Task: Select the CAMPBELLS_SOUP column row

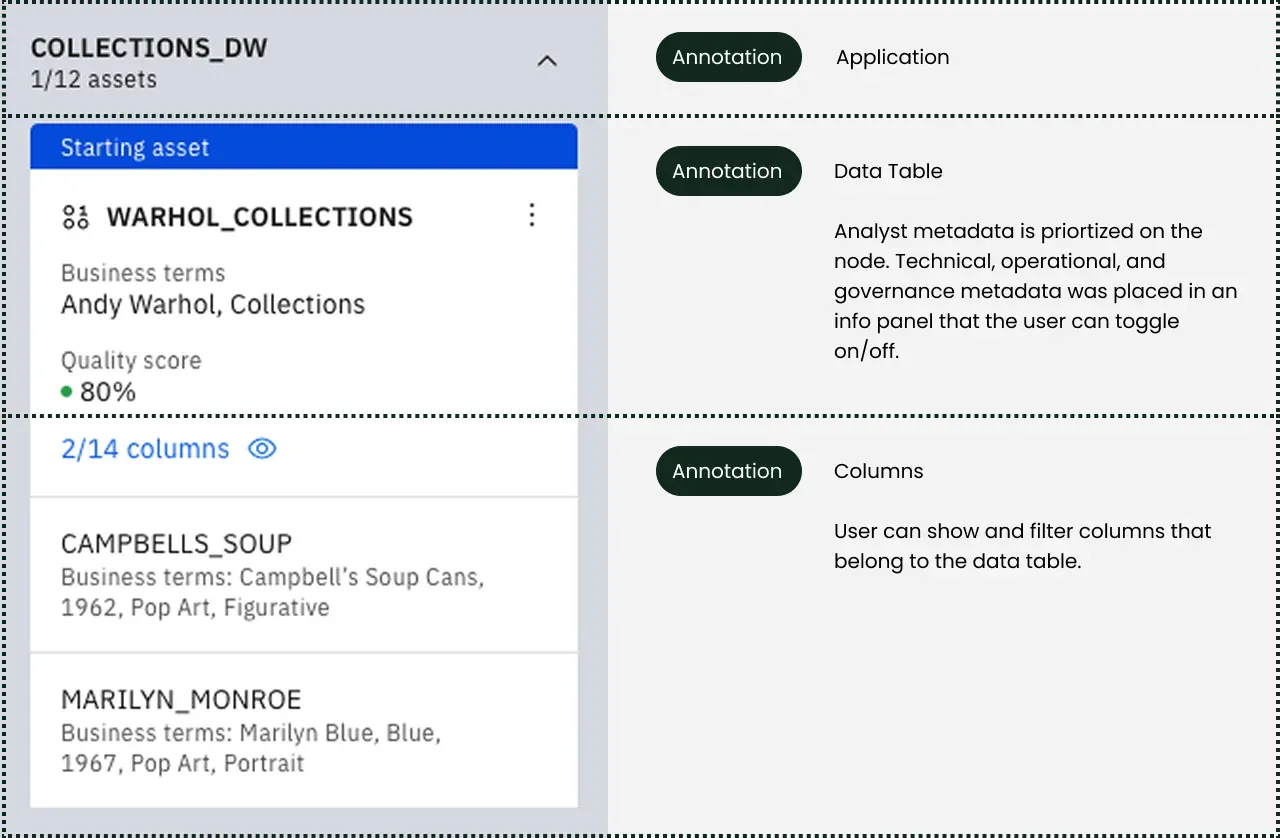Action: [x=304, y=575]
